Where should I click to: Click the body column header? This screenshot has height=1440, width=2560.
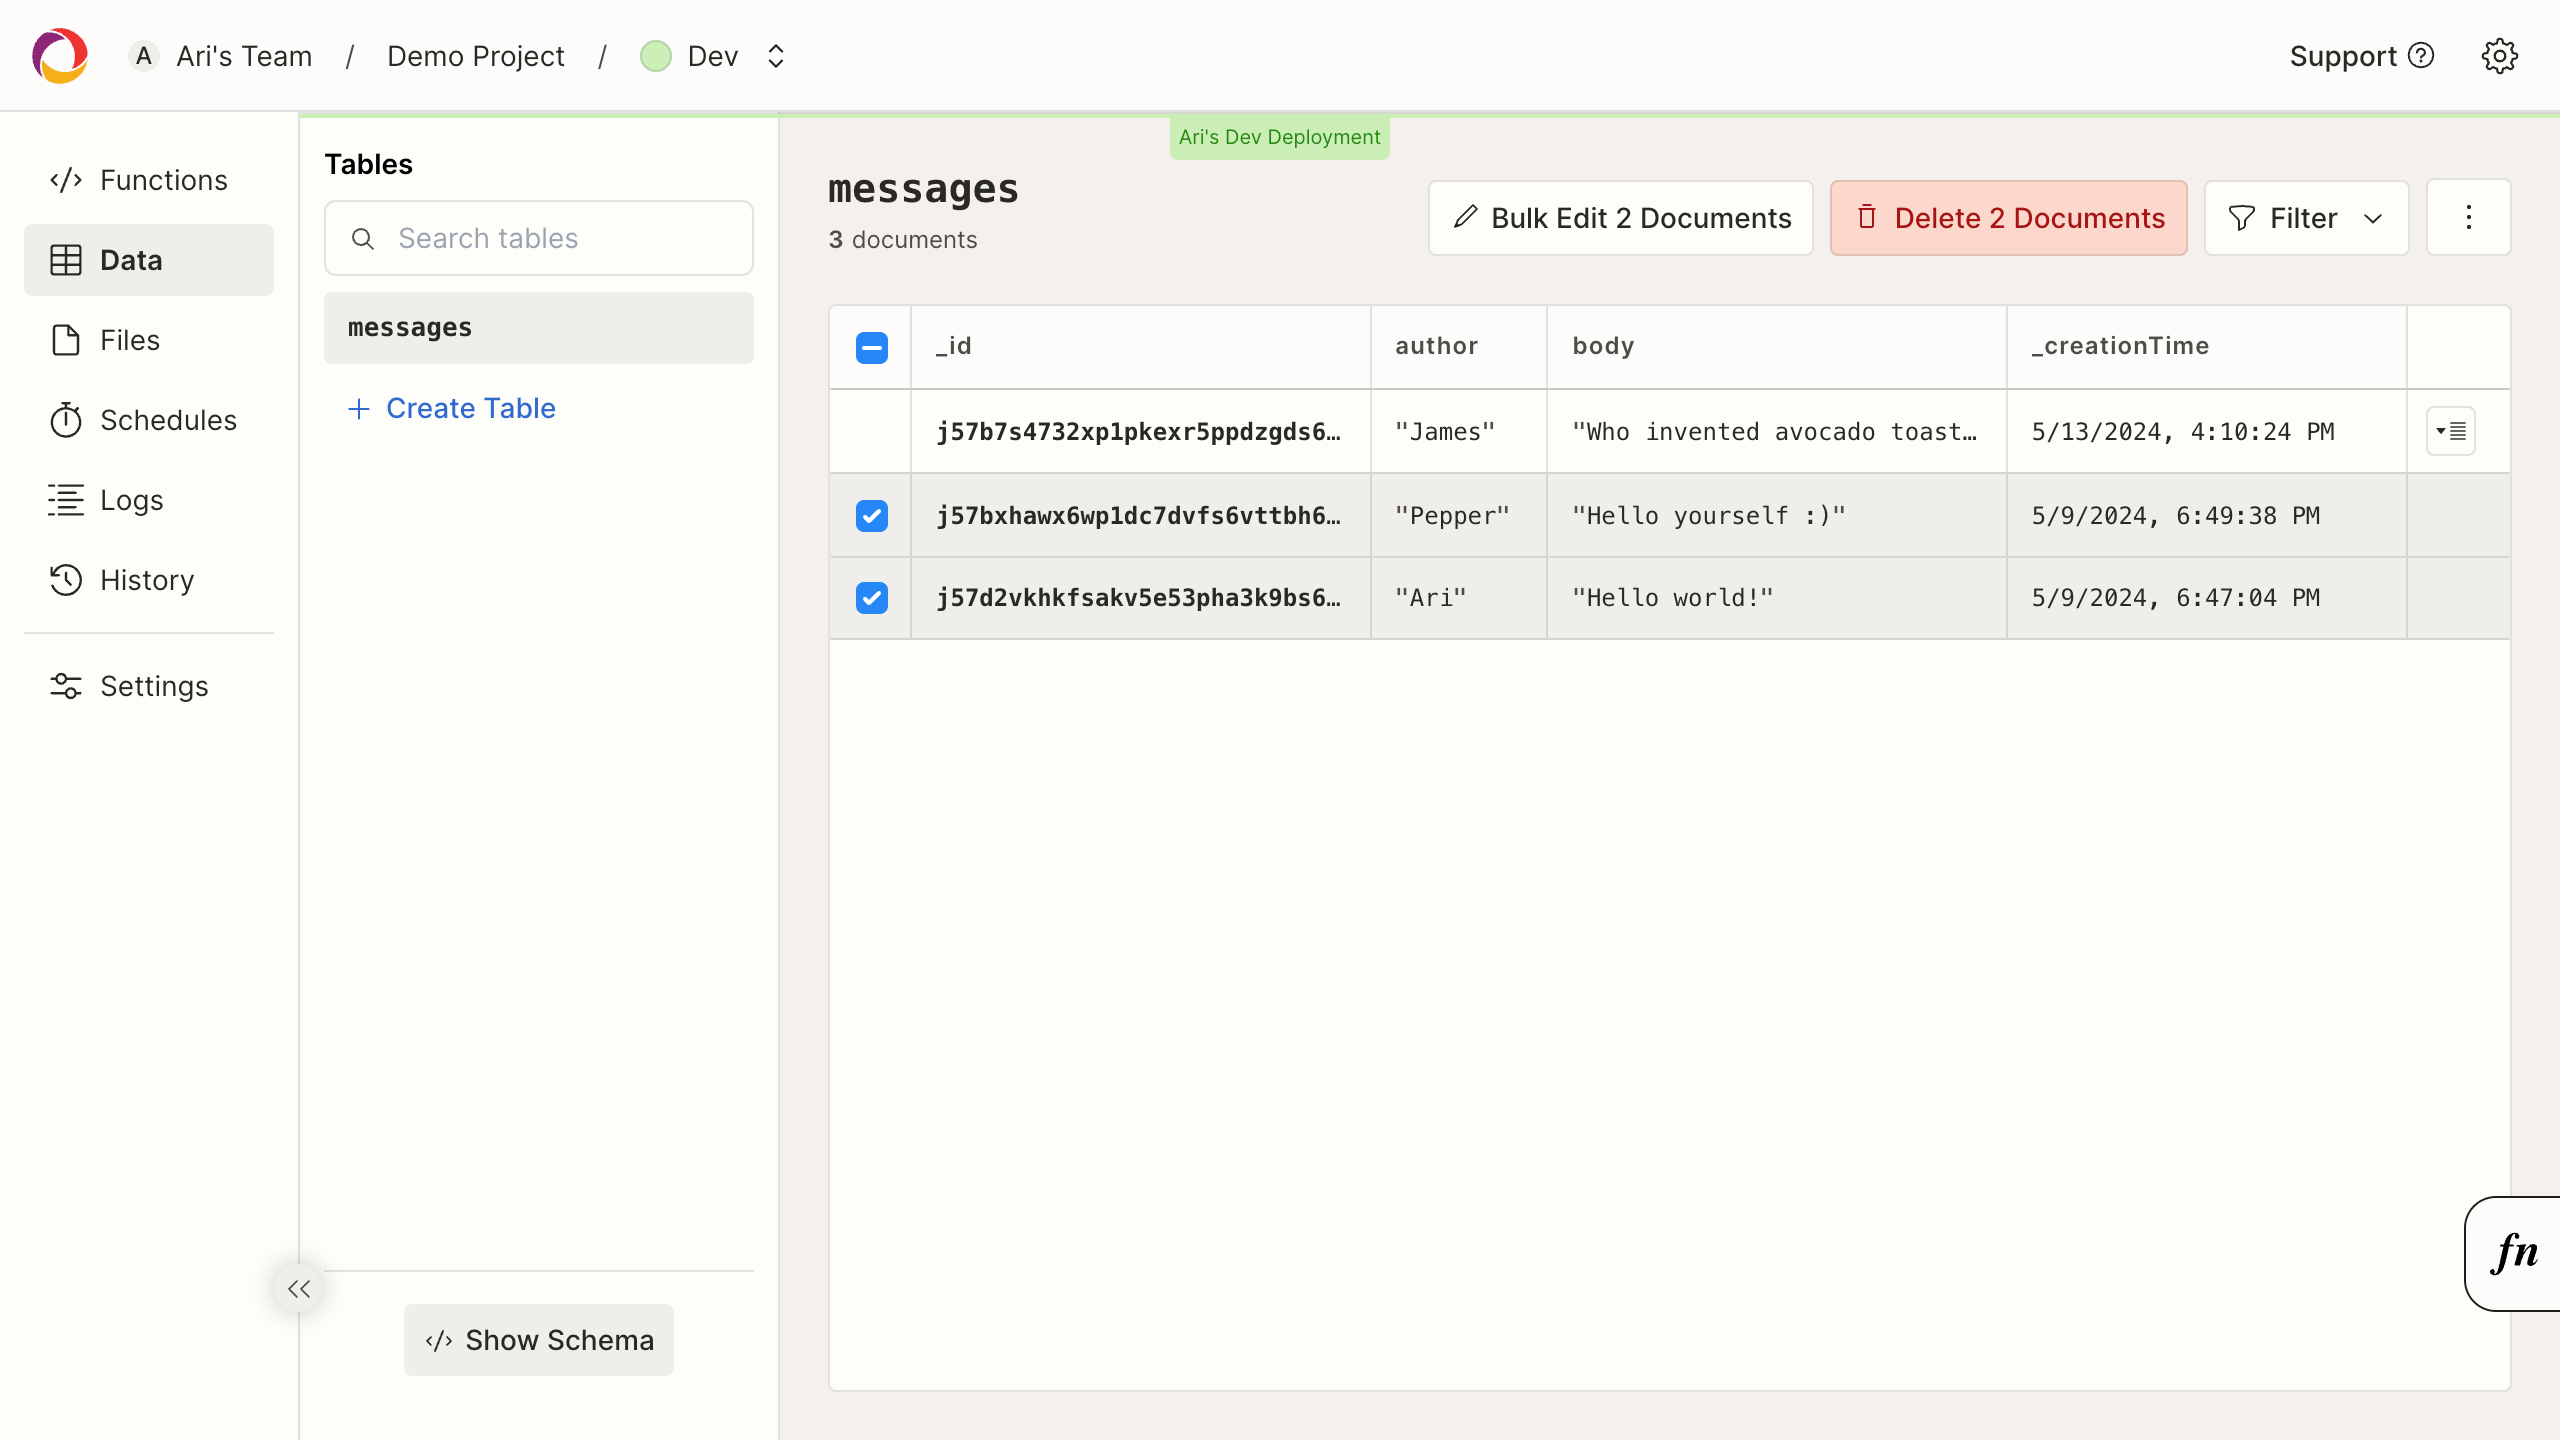point(1777,346)
